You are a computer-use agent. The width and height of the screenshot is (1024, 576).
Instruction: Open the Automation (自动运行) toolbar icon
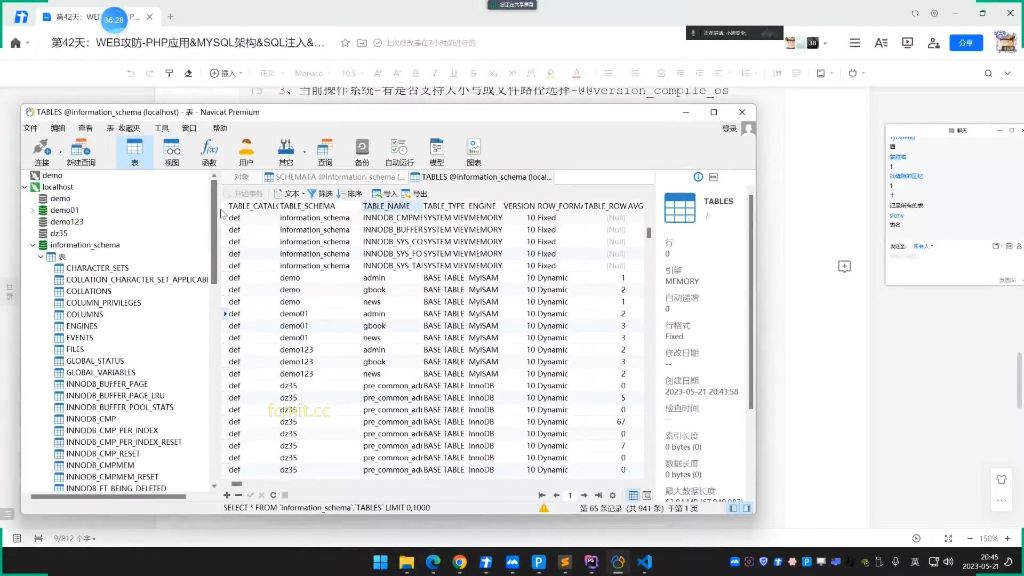tap(399, 152)
